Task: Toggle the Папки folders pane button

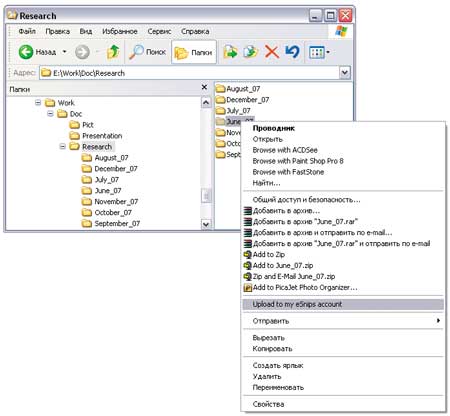Action: 194,52
